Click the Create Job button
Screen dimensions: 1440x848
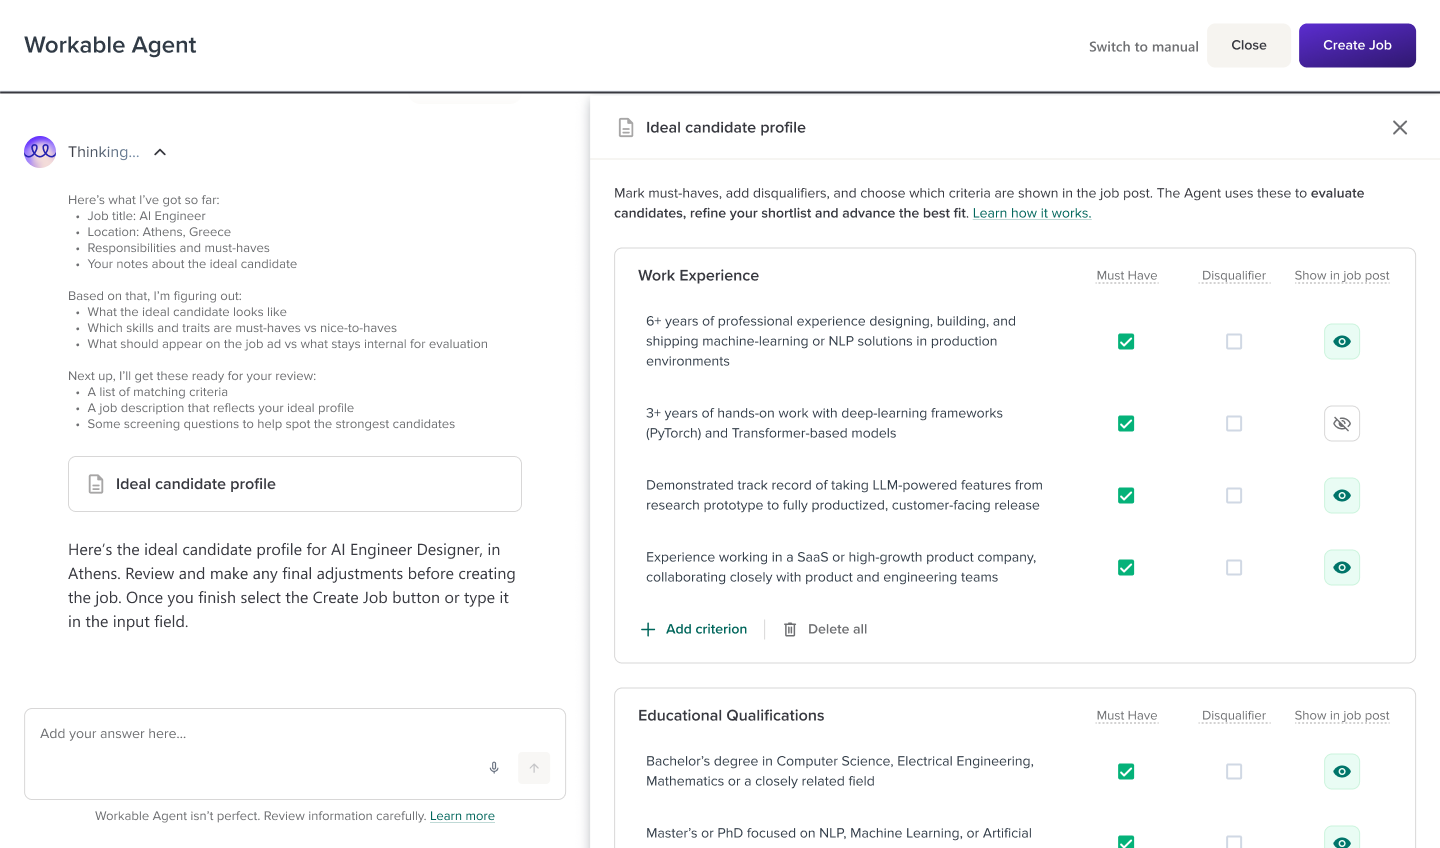[x=1357, y=45]
